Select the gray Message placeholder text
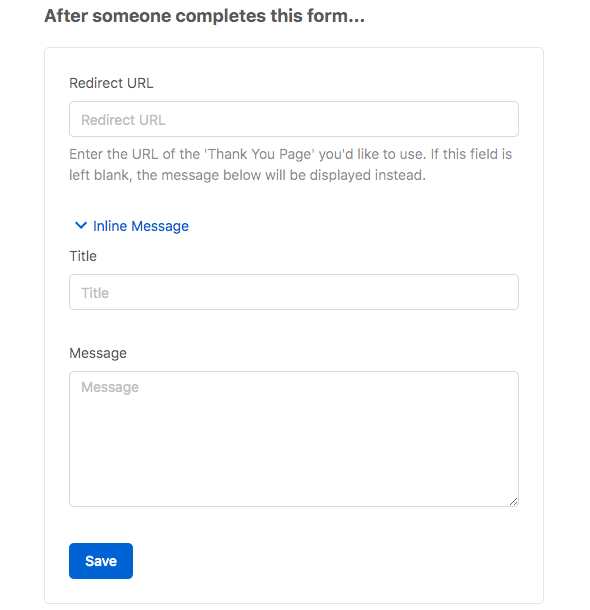The height and width of the screenshot is (610, 590). pyautogui.click(x=110, y=387)
